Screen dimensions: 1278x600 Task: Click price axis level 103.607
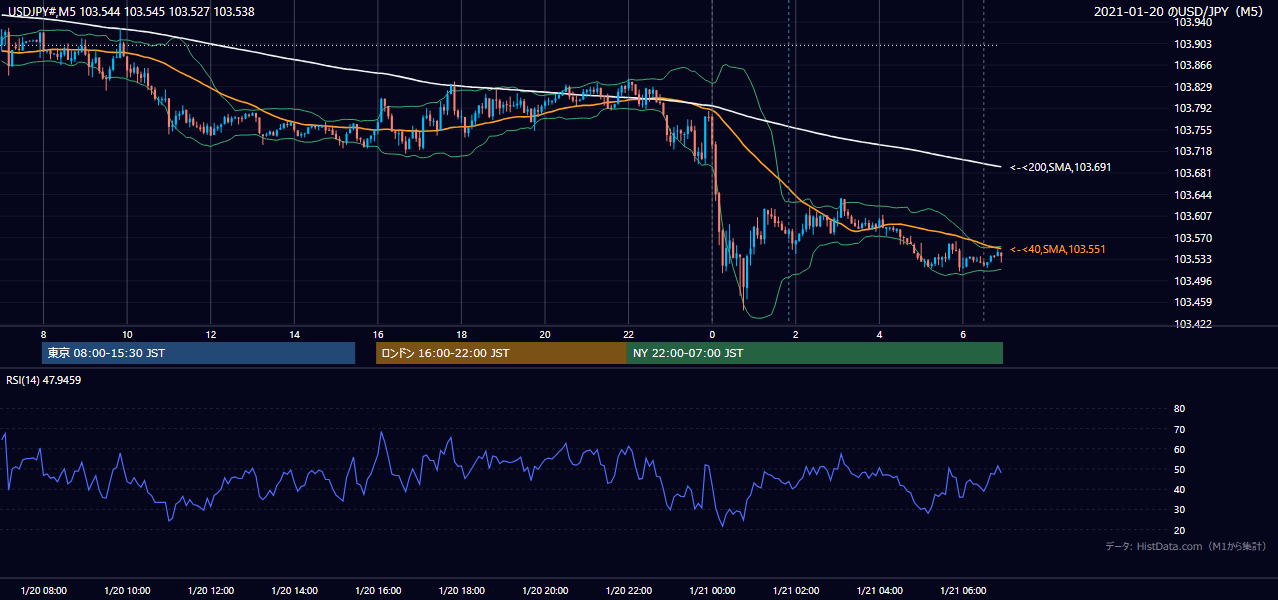click(x=1193, y=216)
